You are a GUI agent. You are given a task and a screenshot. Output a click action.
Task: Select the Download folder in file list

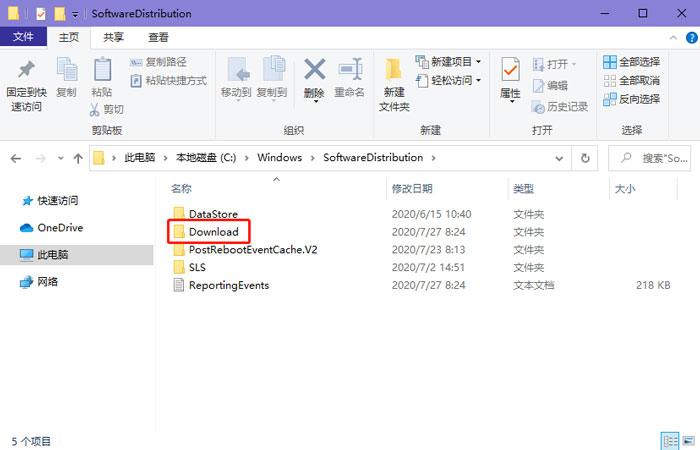[213, 232]
